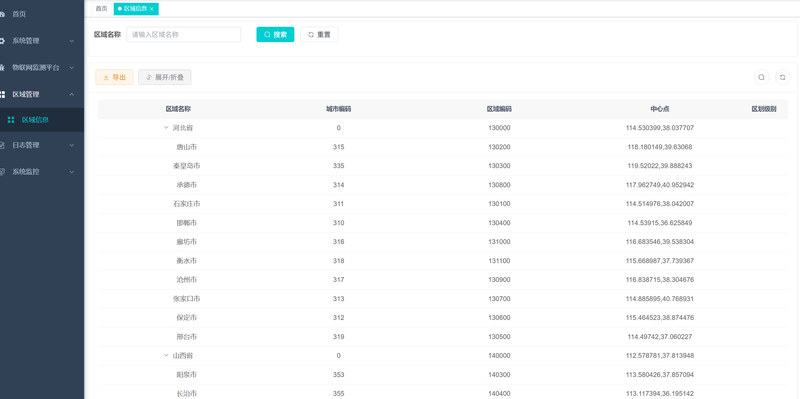Switch to the 区域信息 tab

(136, 9)
